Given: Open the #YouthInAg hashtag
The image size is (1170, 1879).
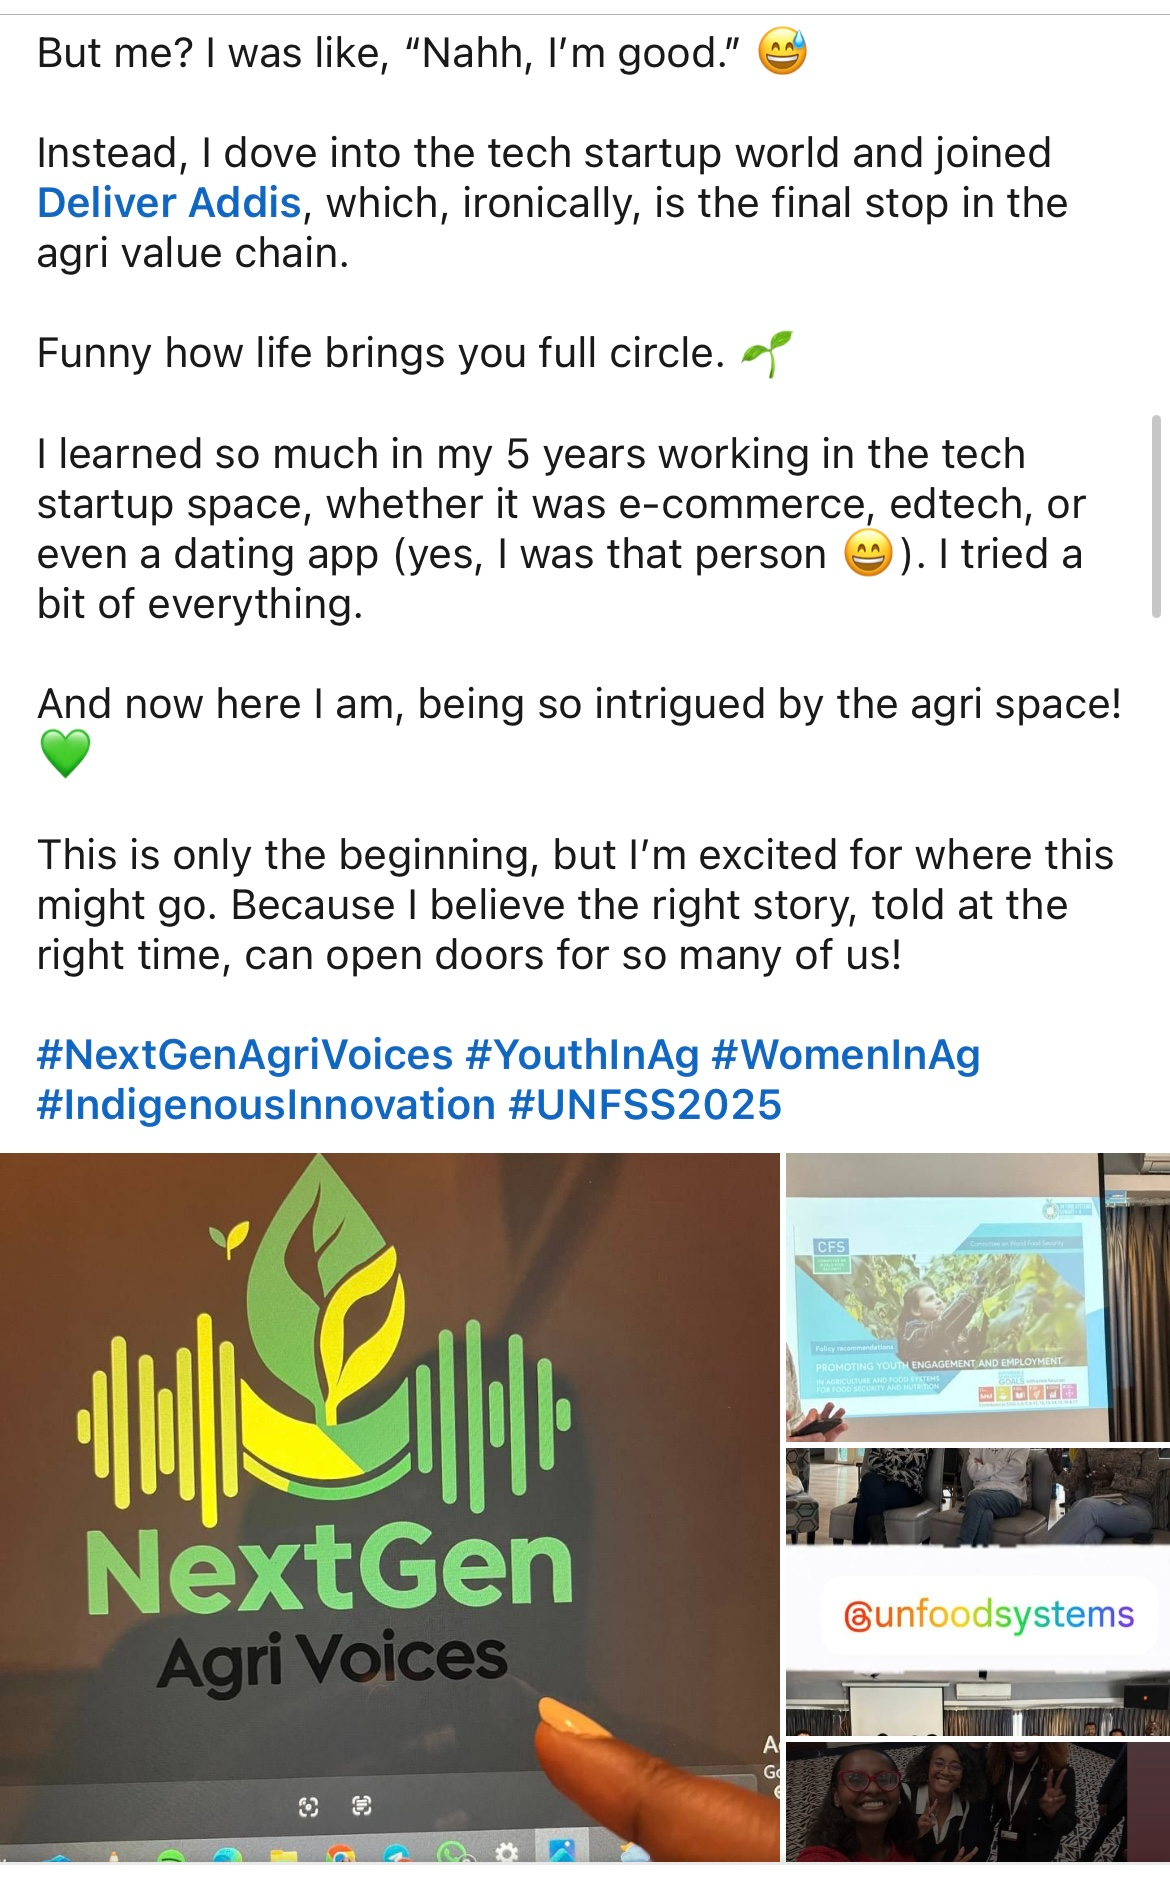Looking at the screenshot, I should point(582,1055).
